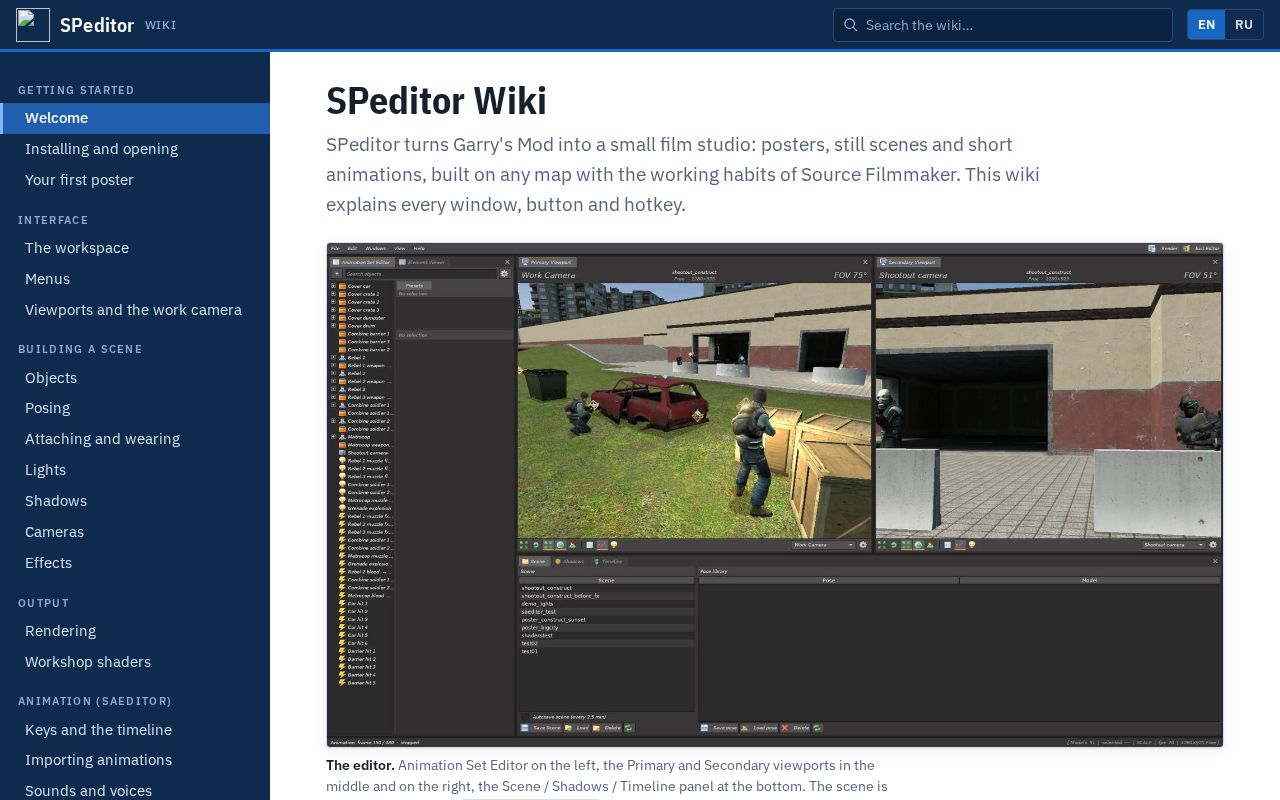Click the SPeditor logo image in header
This screenshot has height=800, width=1280.
pyautogui.click(x=33, y=25)
